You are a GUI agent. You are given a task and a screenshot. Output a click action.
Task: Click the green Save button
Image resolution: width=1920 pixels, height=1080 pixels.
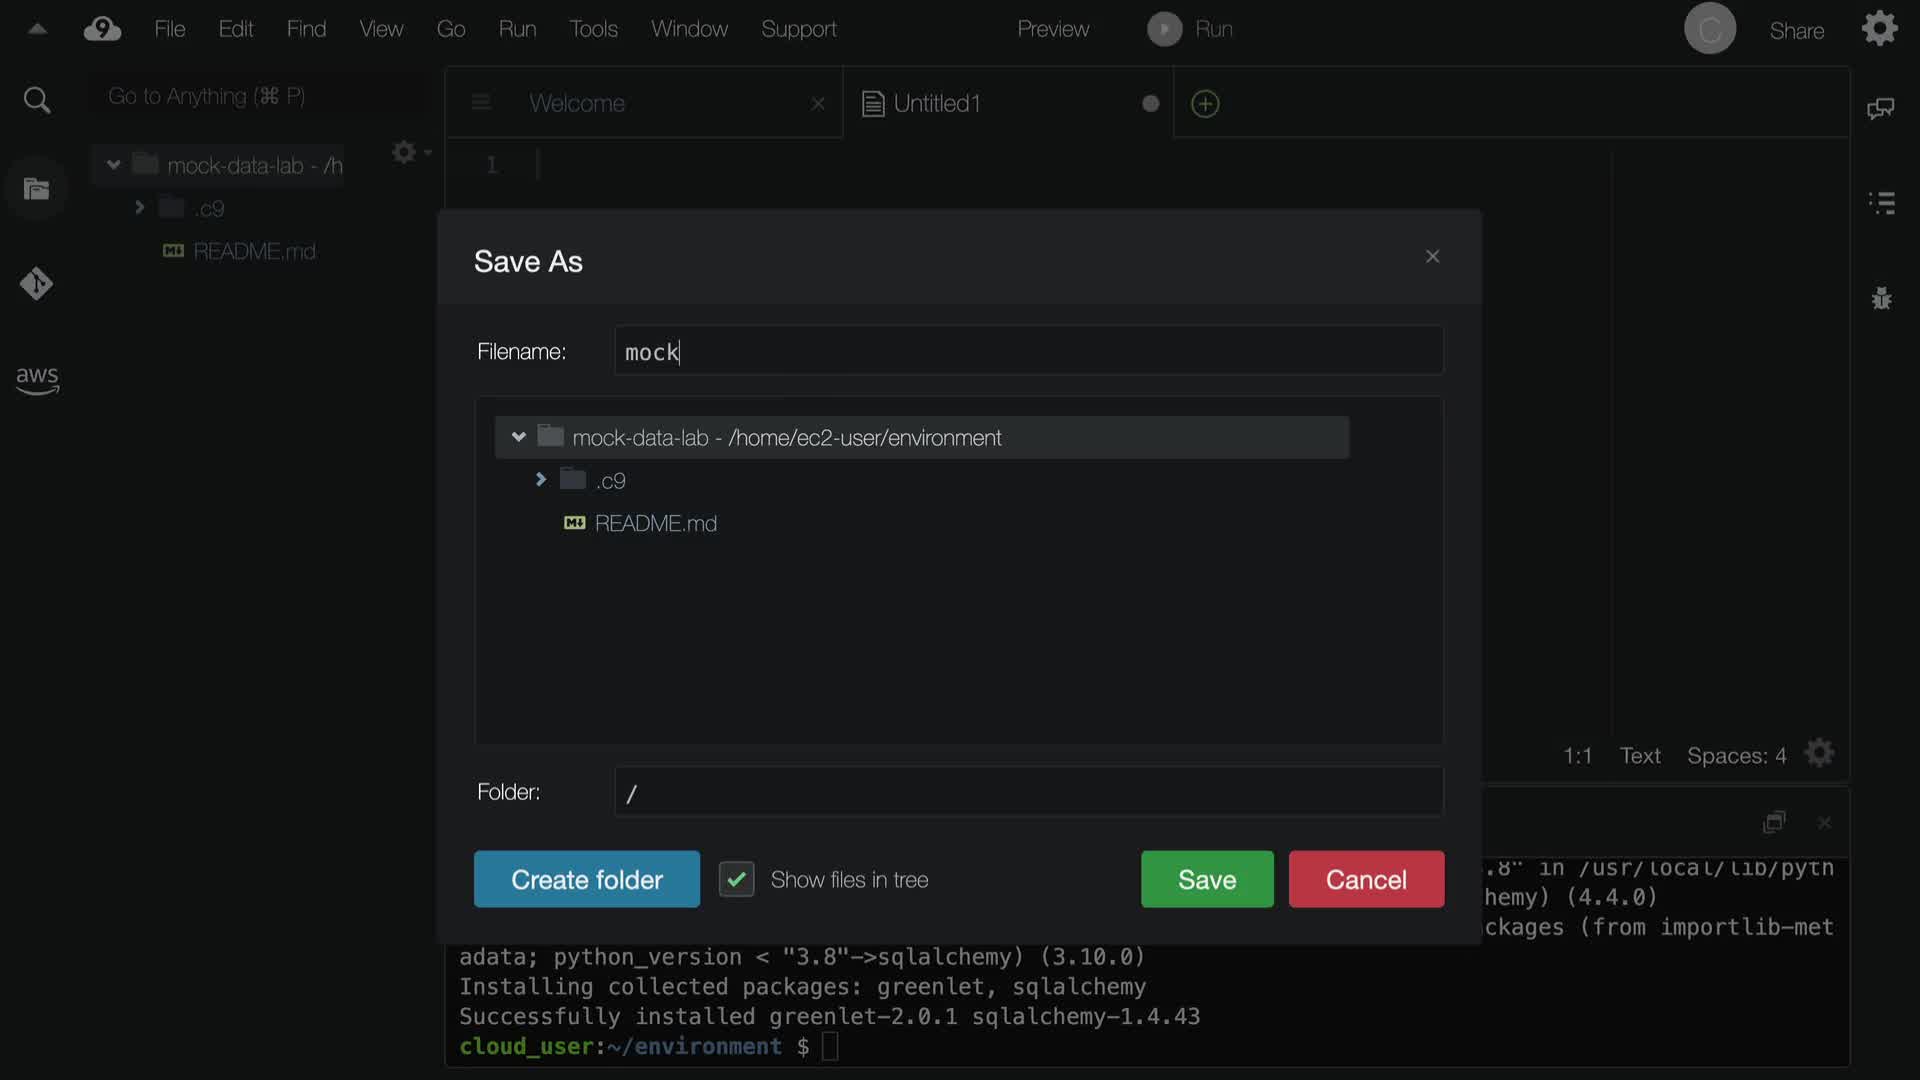pos(1207,880)
